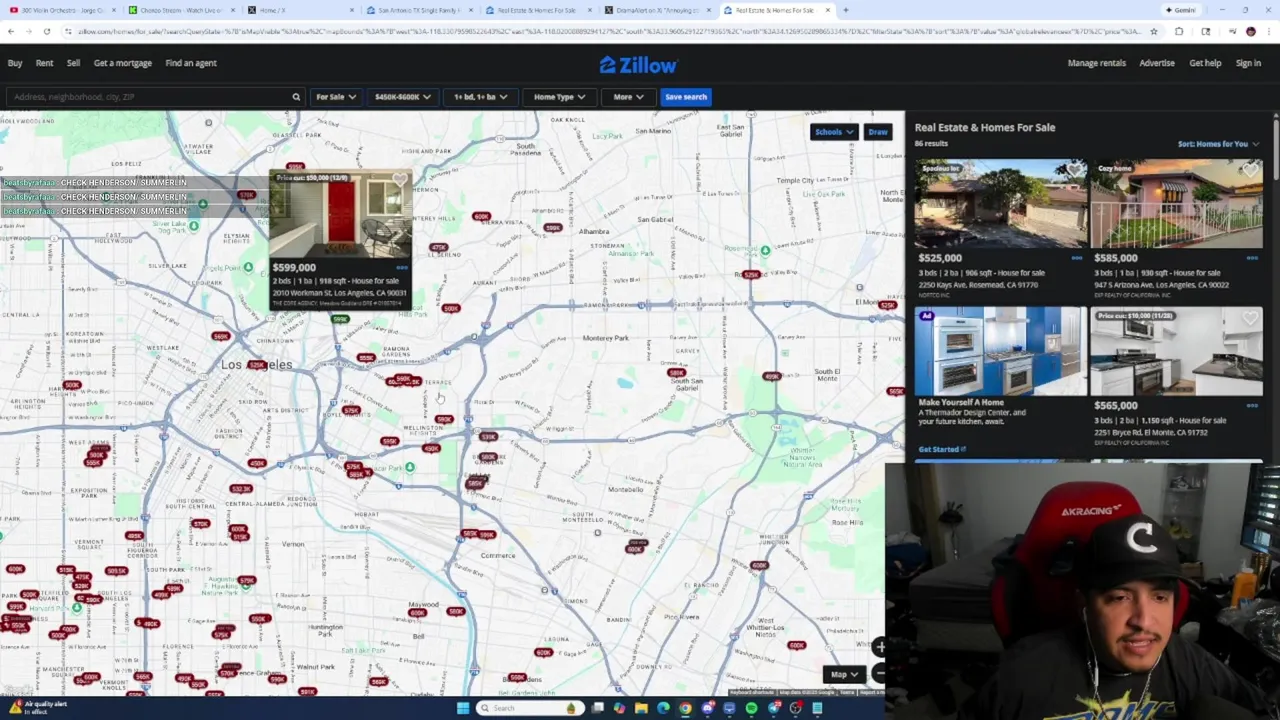1280x720 pixels.
Task: Click 2250 Kays Ave, Rosemead address text
Action: [x=979, y=285]
